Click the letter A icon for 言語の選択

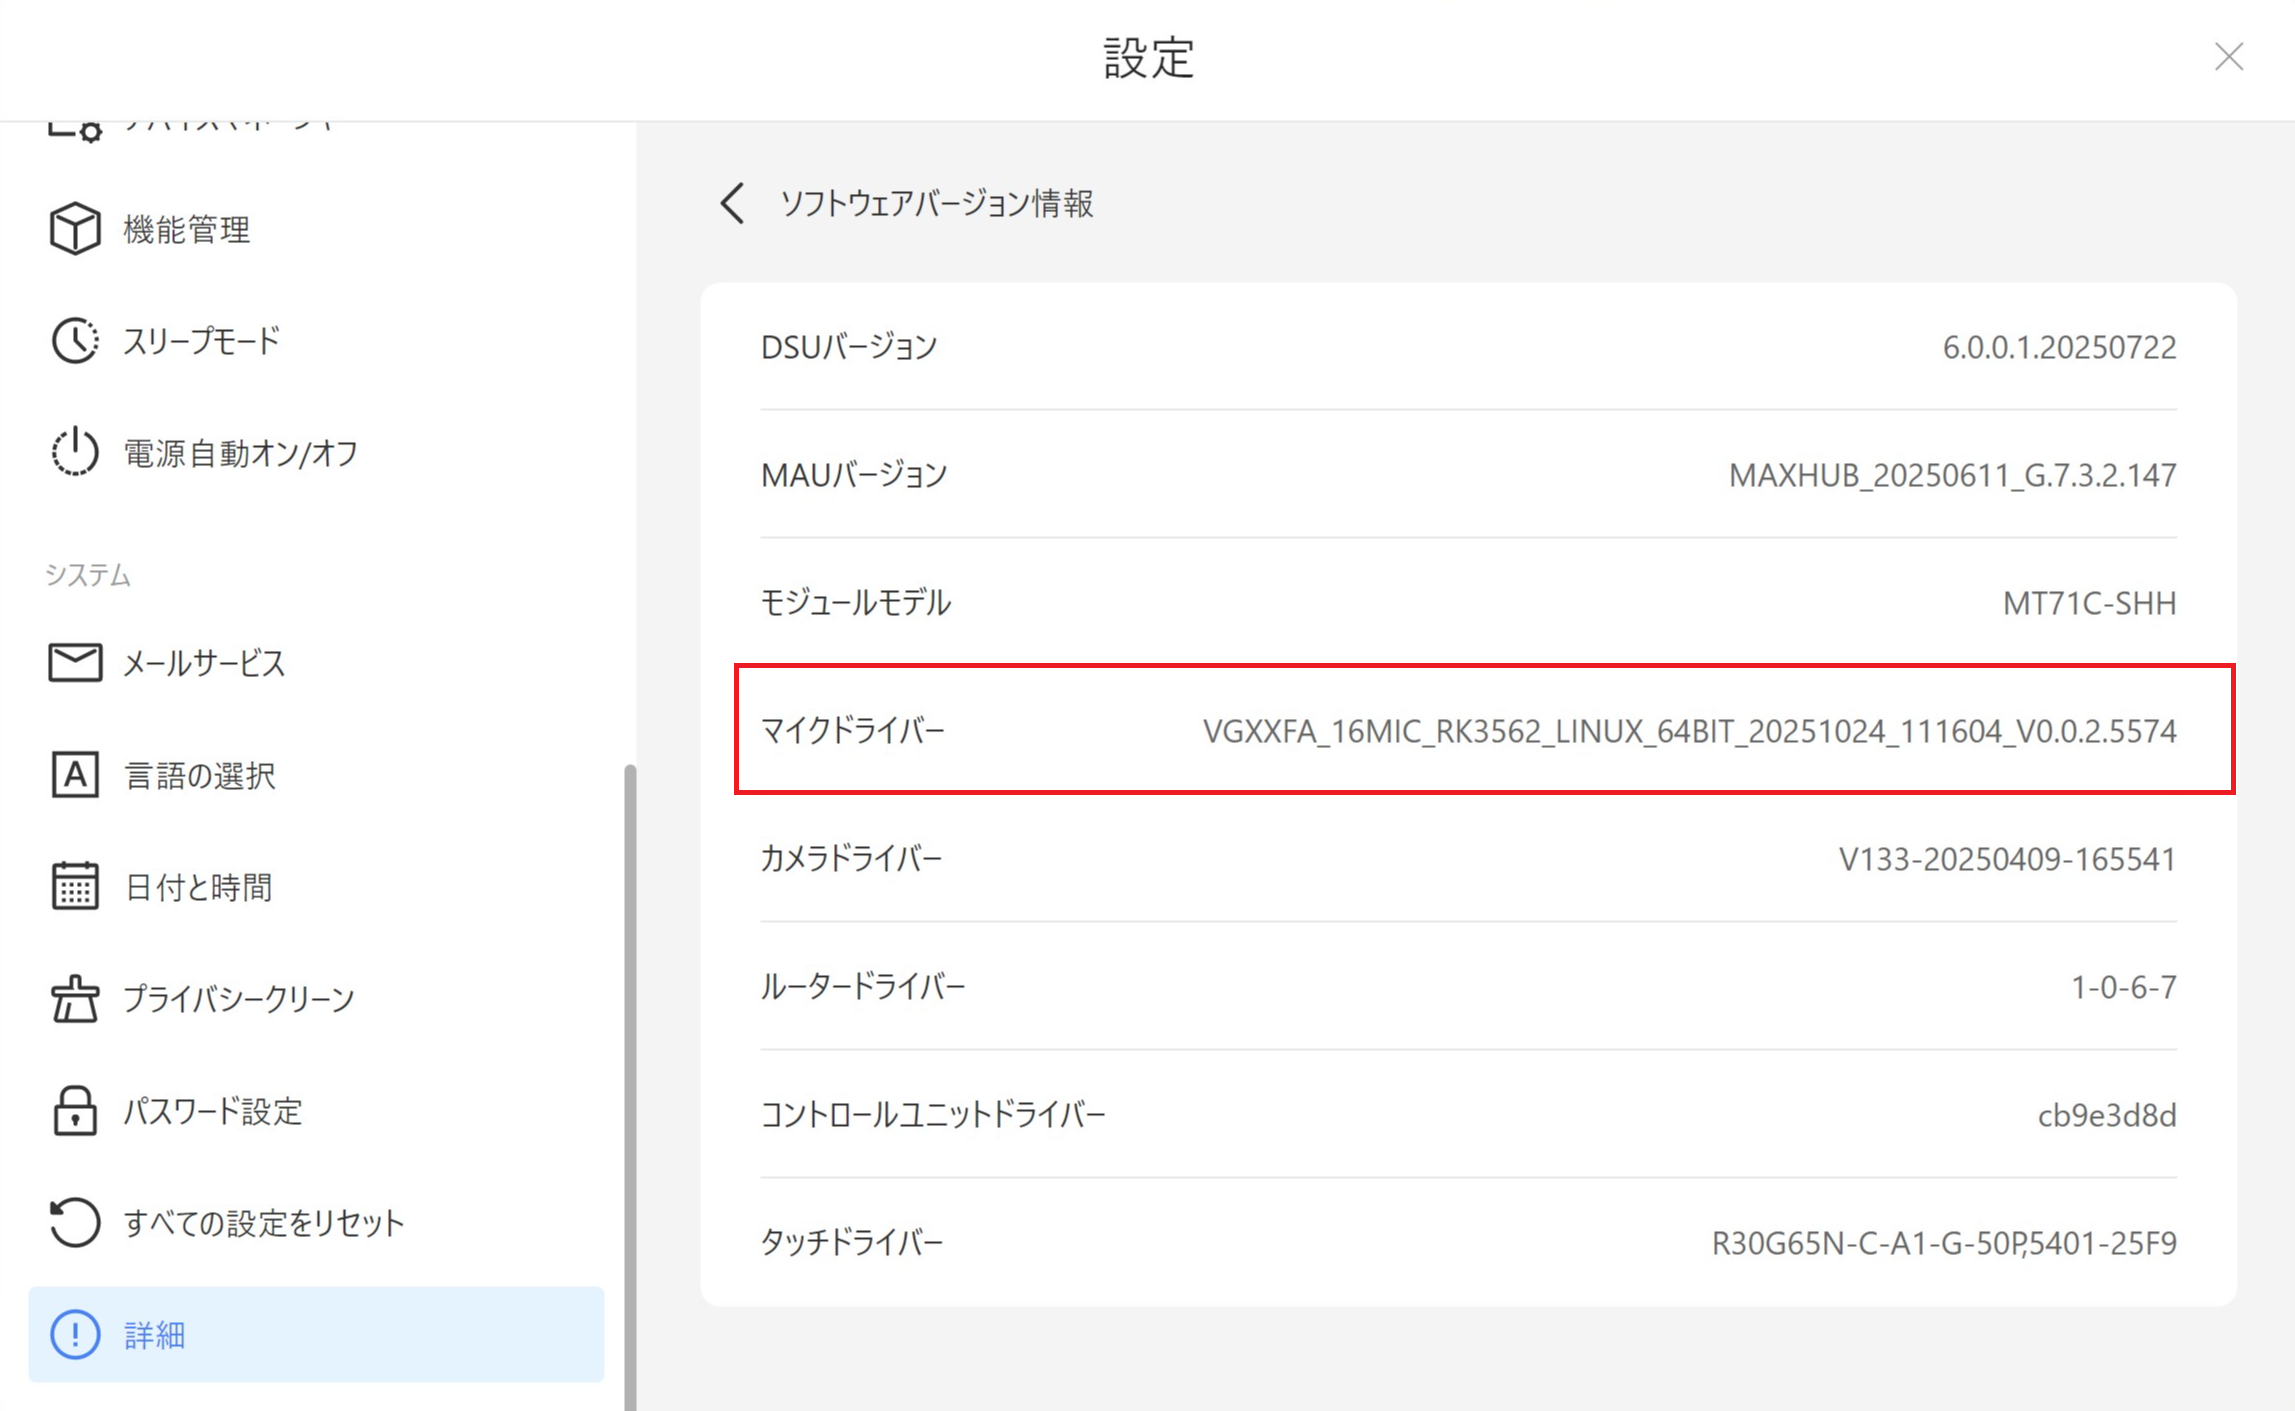pos(75,775)
